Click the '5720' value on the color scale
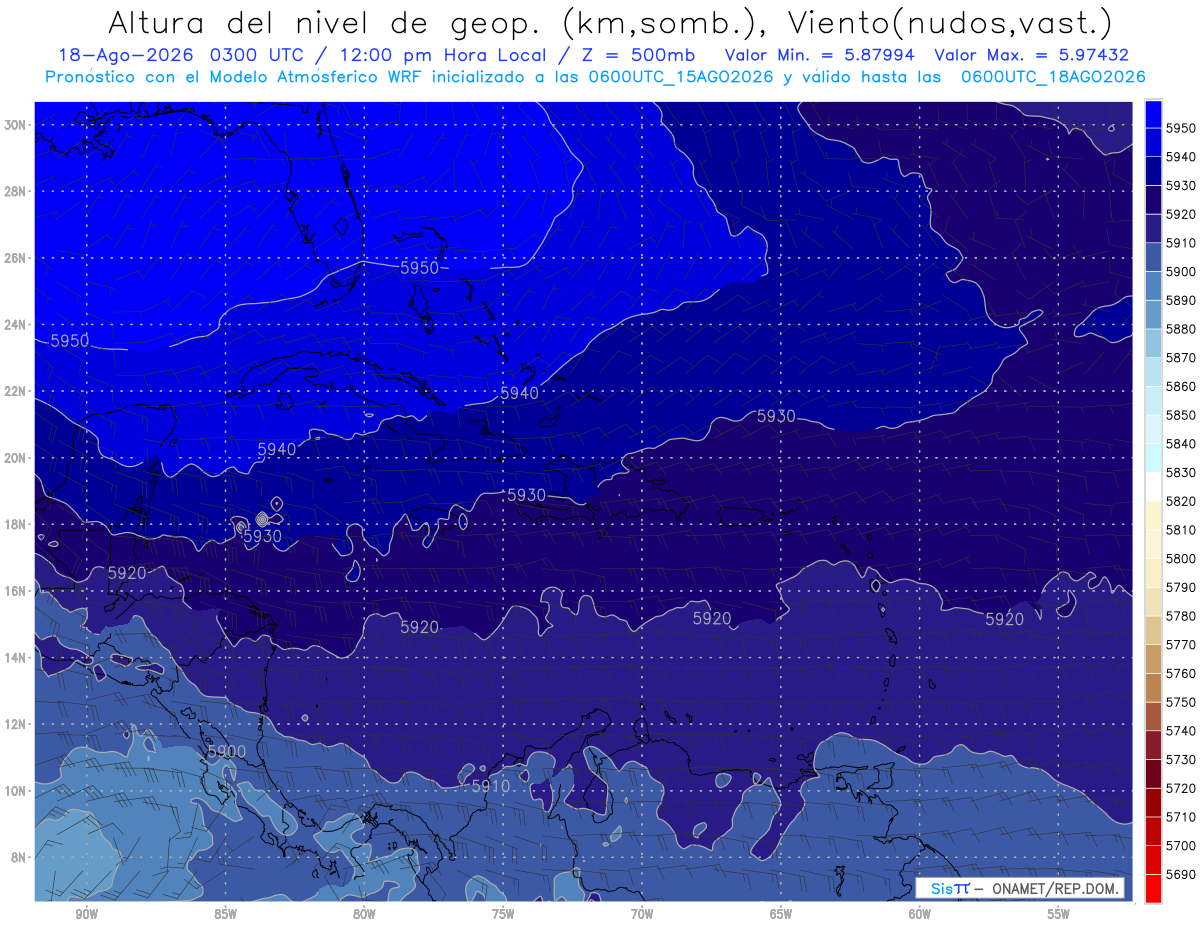Image resolution: width=1200 pixels, height=927 pixels. pos(1181,788)
